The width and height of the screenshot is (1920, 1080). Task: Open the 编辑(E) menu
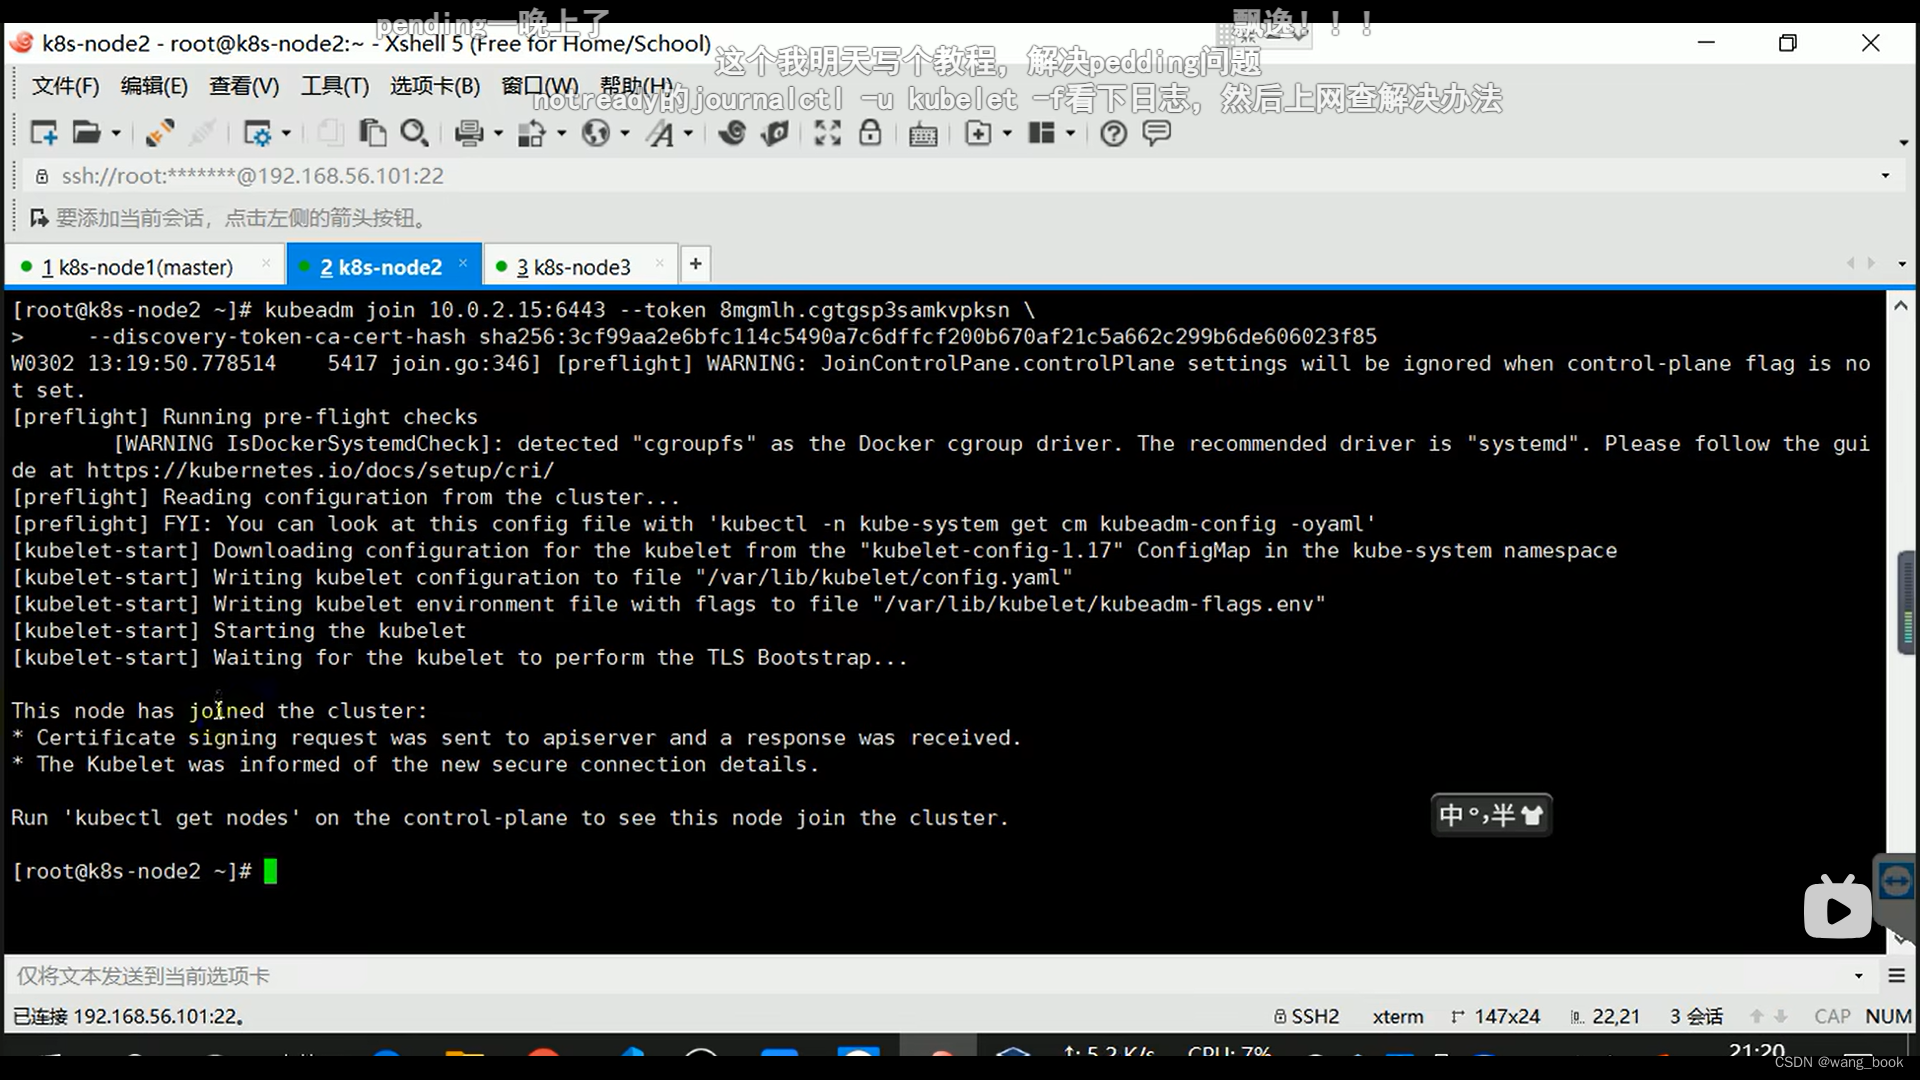154,86
